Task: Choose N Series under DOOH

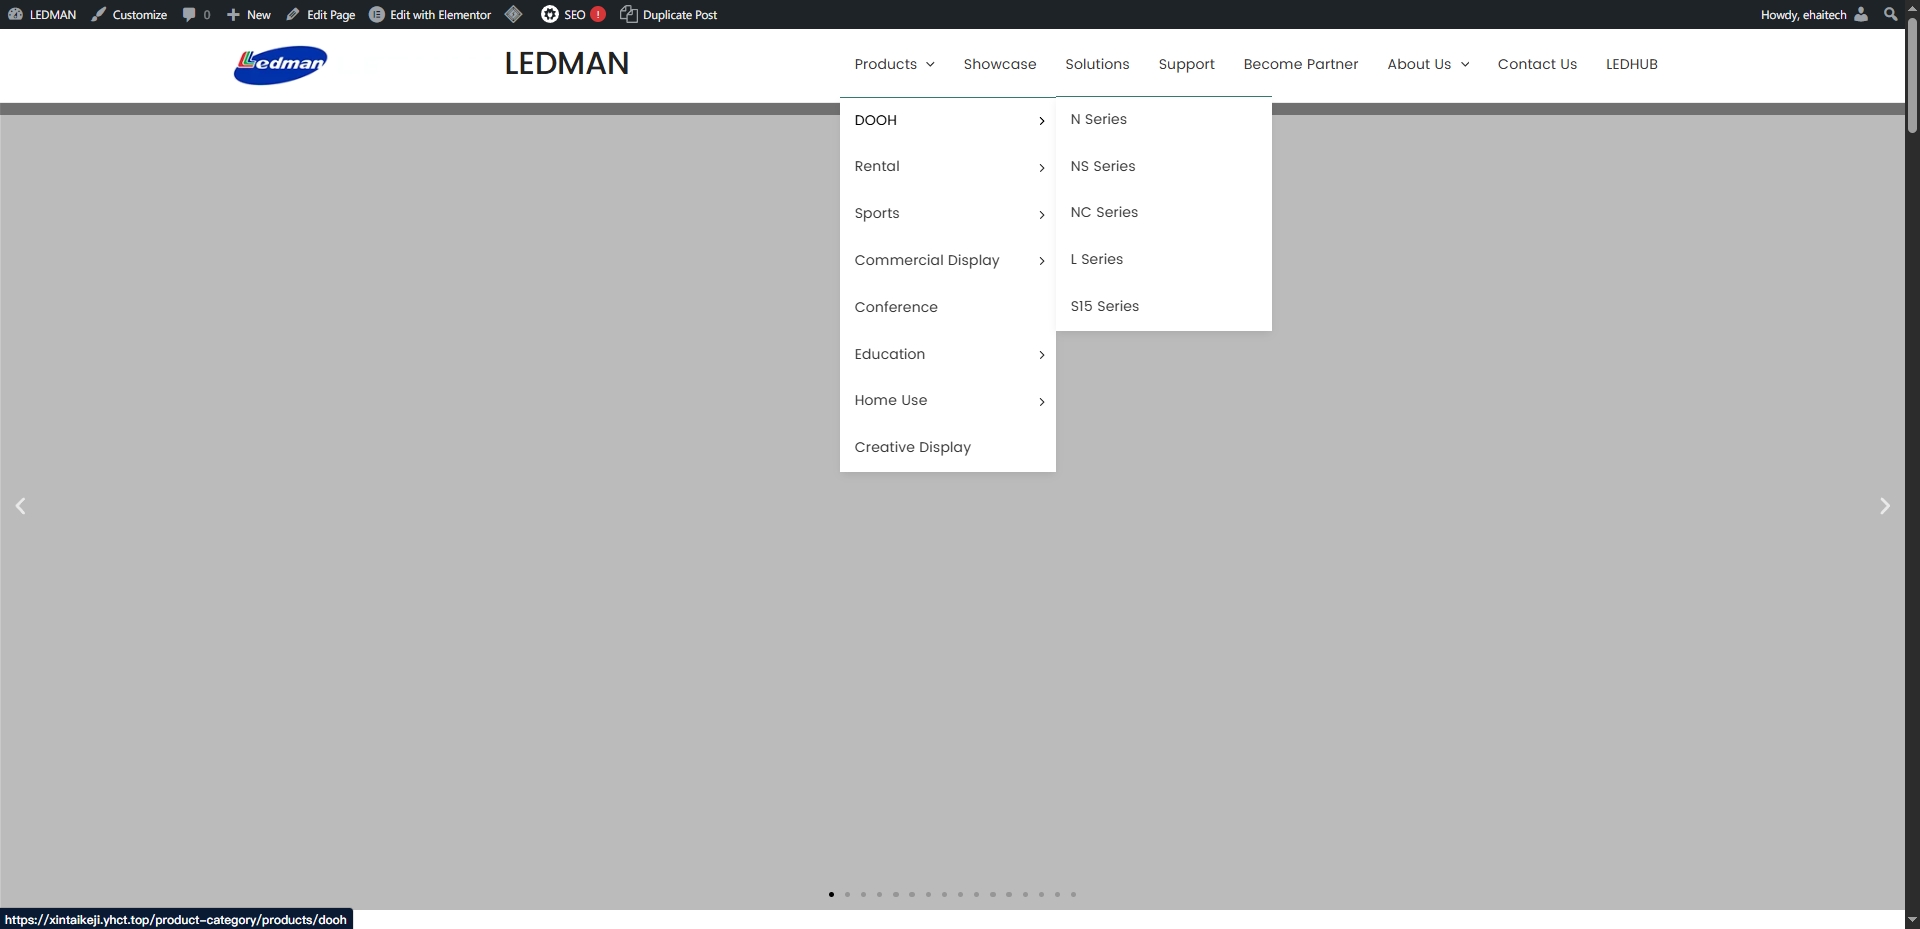Action: (x=1098, y=119)
